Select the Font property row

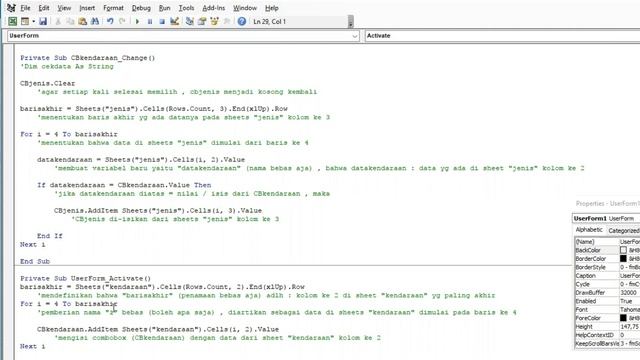coord(607,309)
